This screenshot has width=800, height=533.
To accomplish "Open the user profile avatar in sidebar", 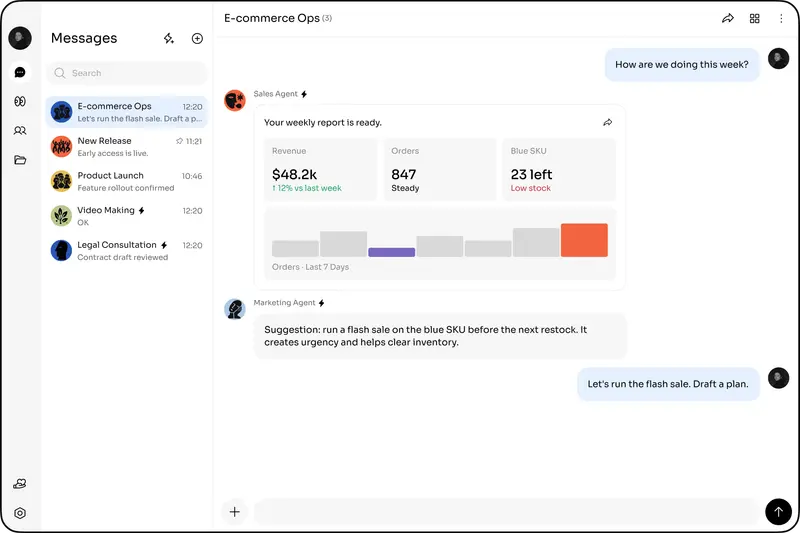I will (x=20, y=38).
